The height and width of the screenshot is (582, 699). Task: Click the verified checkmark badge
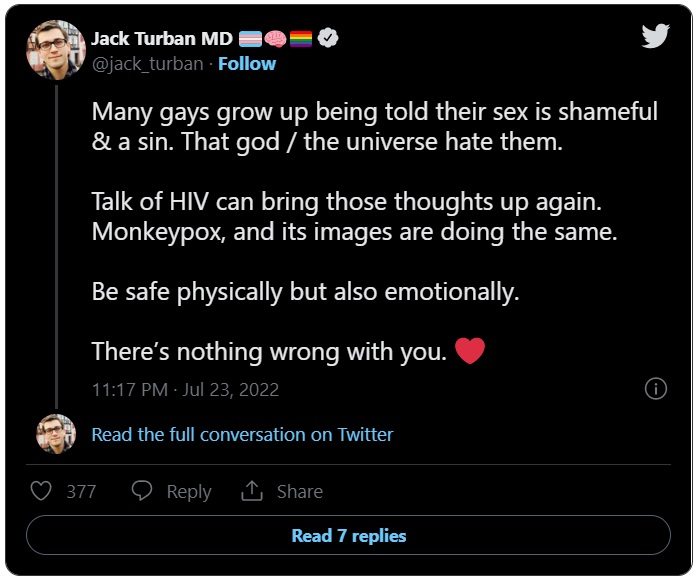328,38
